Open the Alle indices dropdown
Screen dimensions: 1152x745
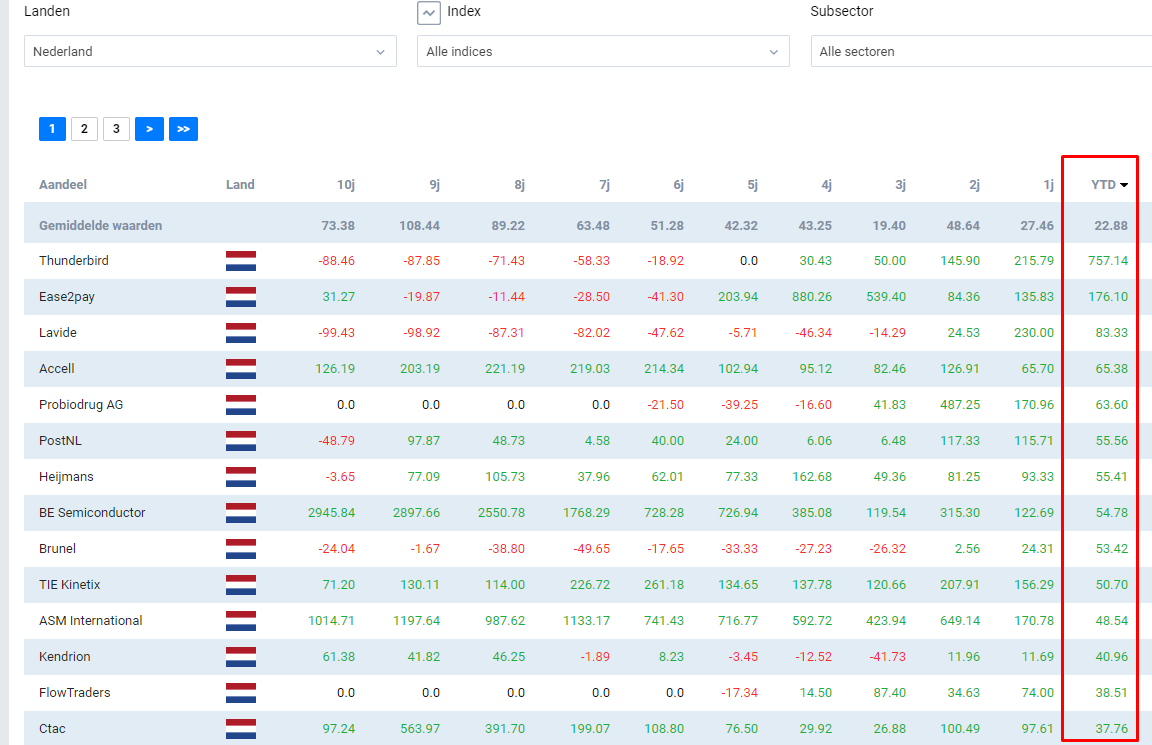click(x=603, y=51)
